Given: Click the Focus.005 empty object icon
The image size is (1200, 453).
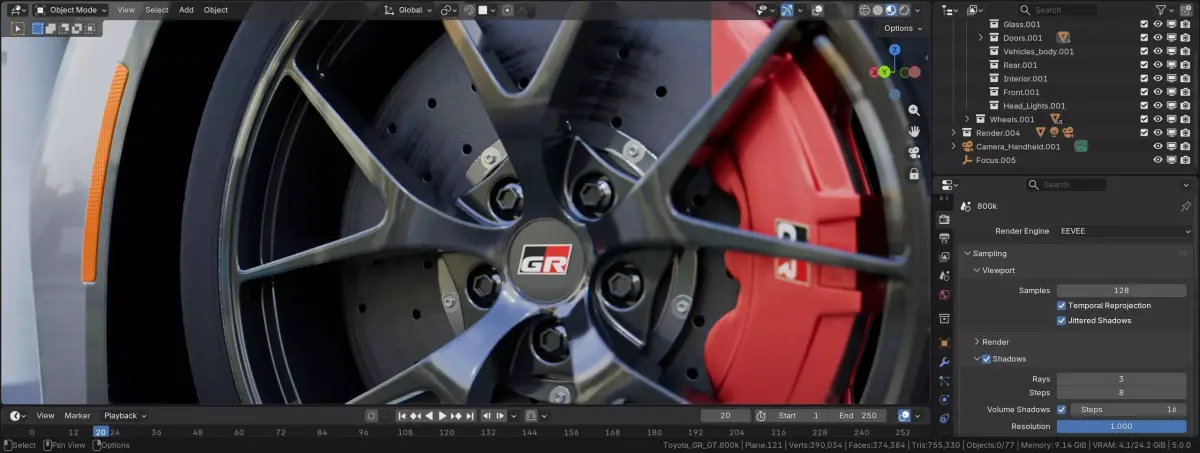Looking at the screenshot, I should point(968,160).
